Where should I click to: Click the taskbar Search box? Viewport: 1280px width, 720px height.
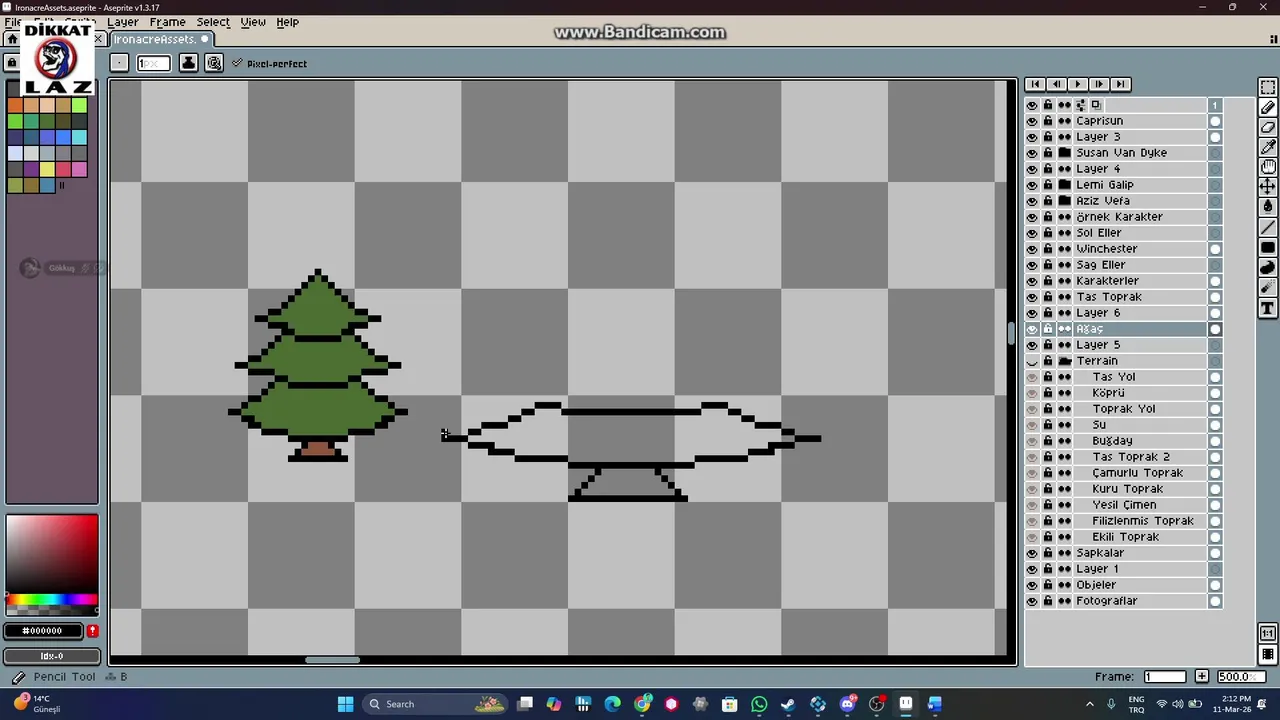point(435,704)
